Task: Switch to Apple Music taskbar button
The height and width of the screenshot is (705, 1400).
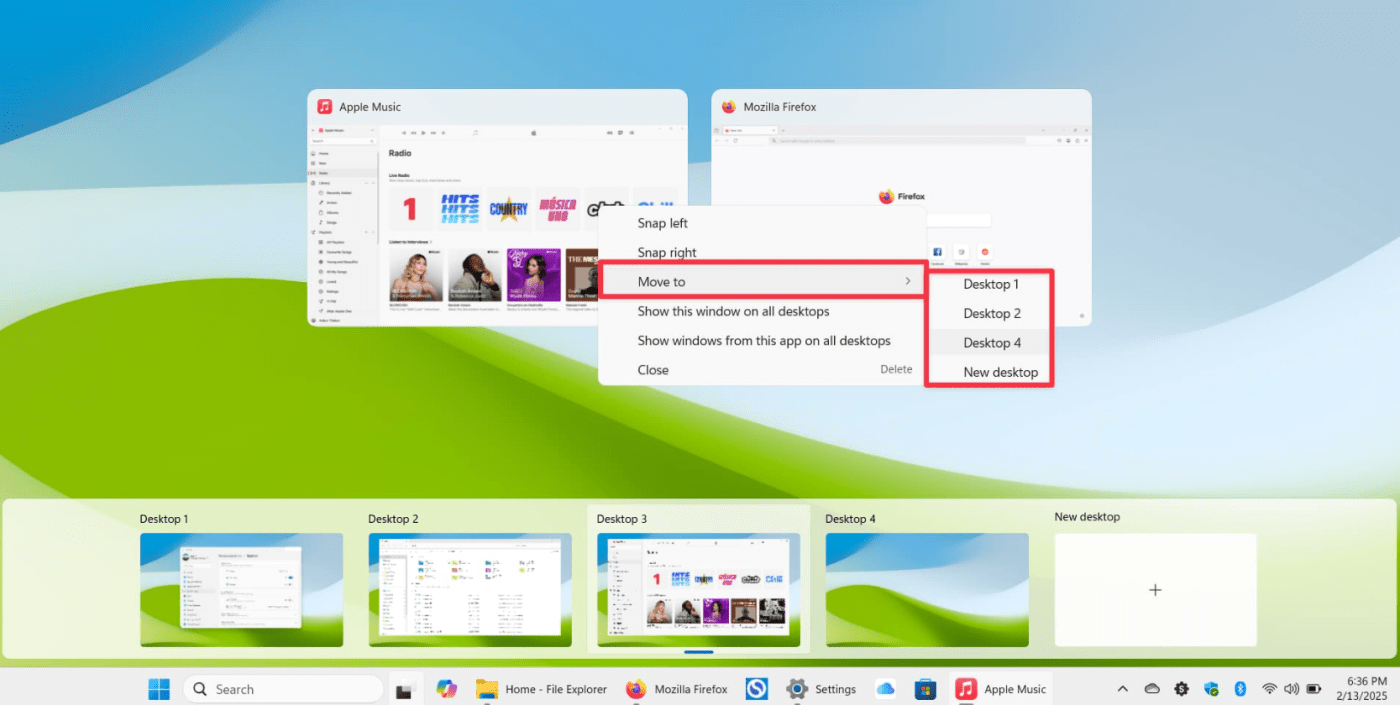Action: (1001, 689)
